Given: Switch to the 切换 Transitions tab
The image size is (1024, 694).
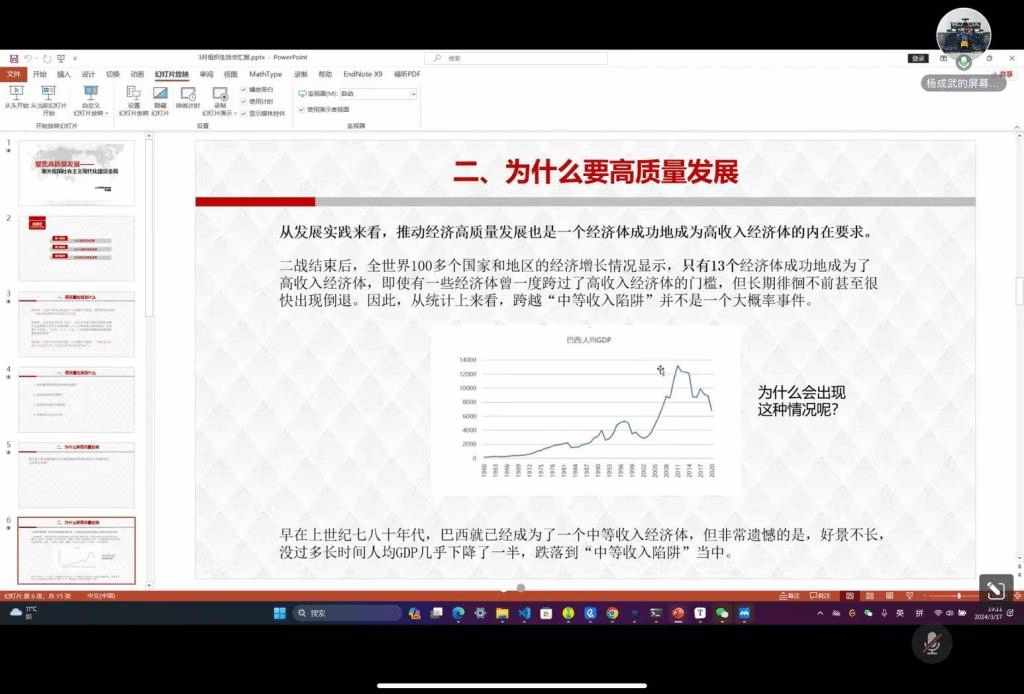Looking at the screenshot, I should [113, 74].
